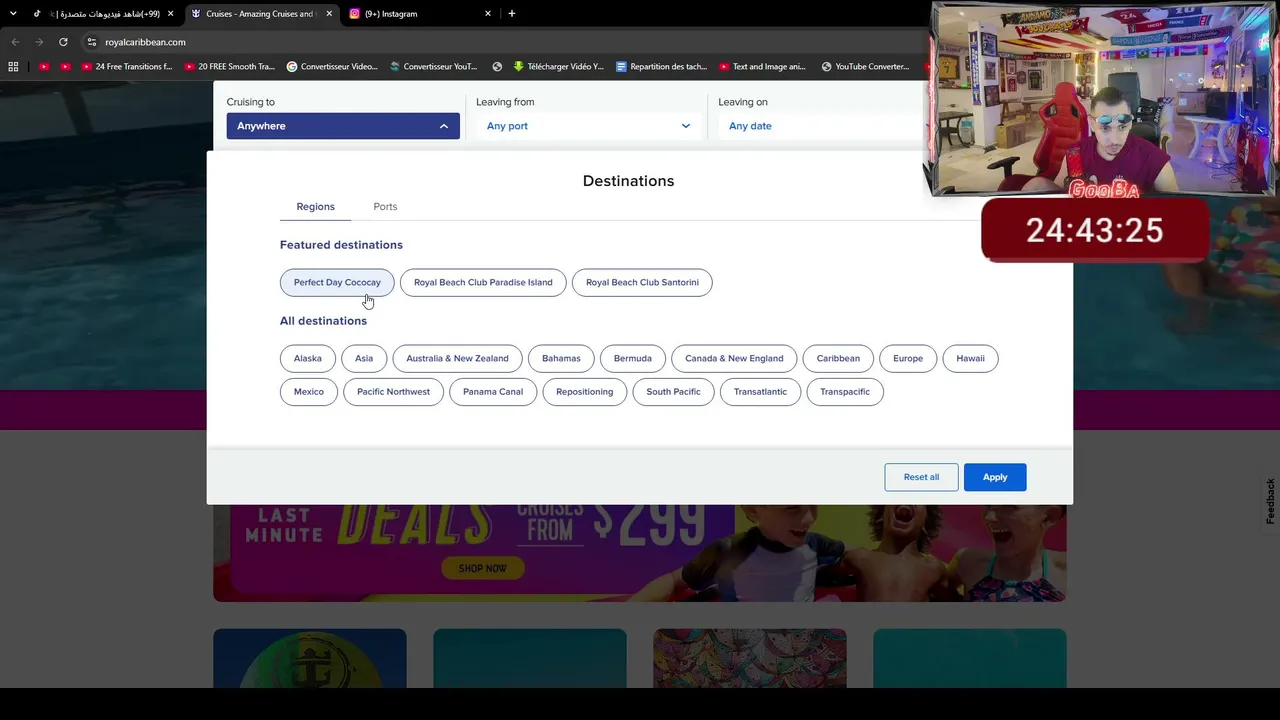Close the Cruises browser tab
Viewport: 1280px width, 720px height.
329,14
